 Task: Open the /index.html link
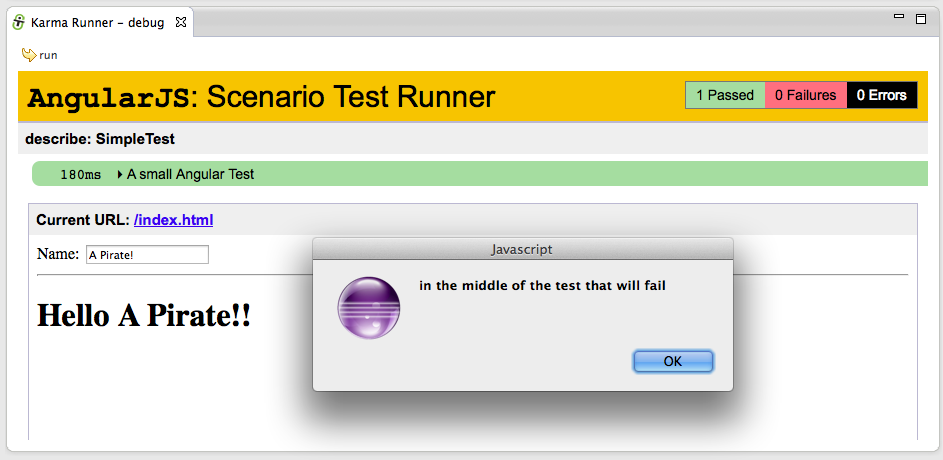point(173,220)
